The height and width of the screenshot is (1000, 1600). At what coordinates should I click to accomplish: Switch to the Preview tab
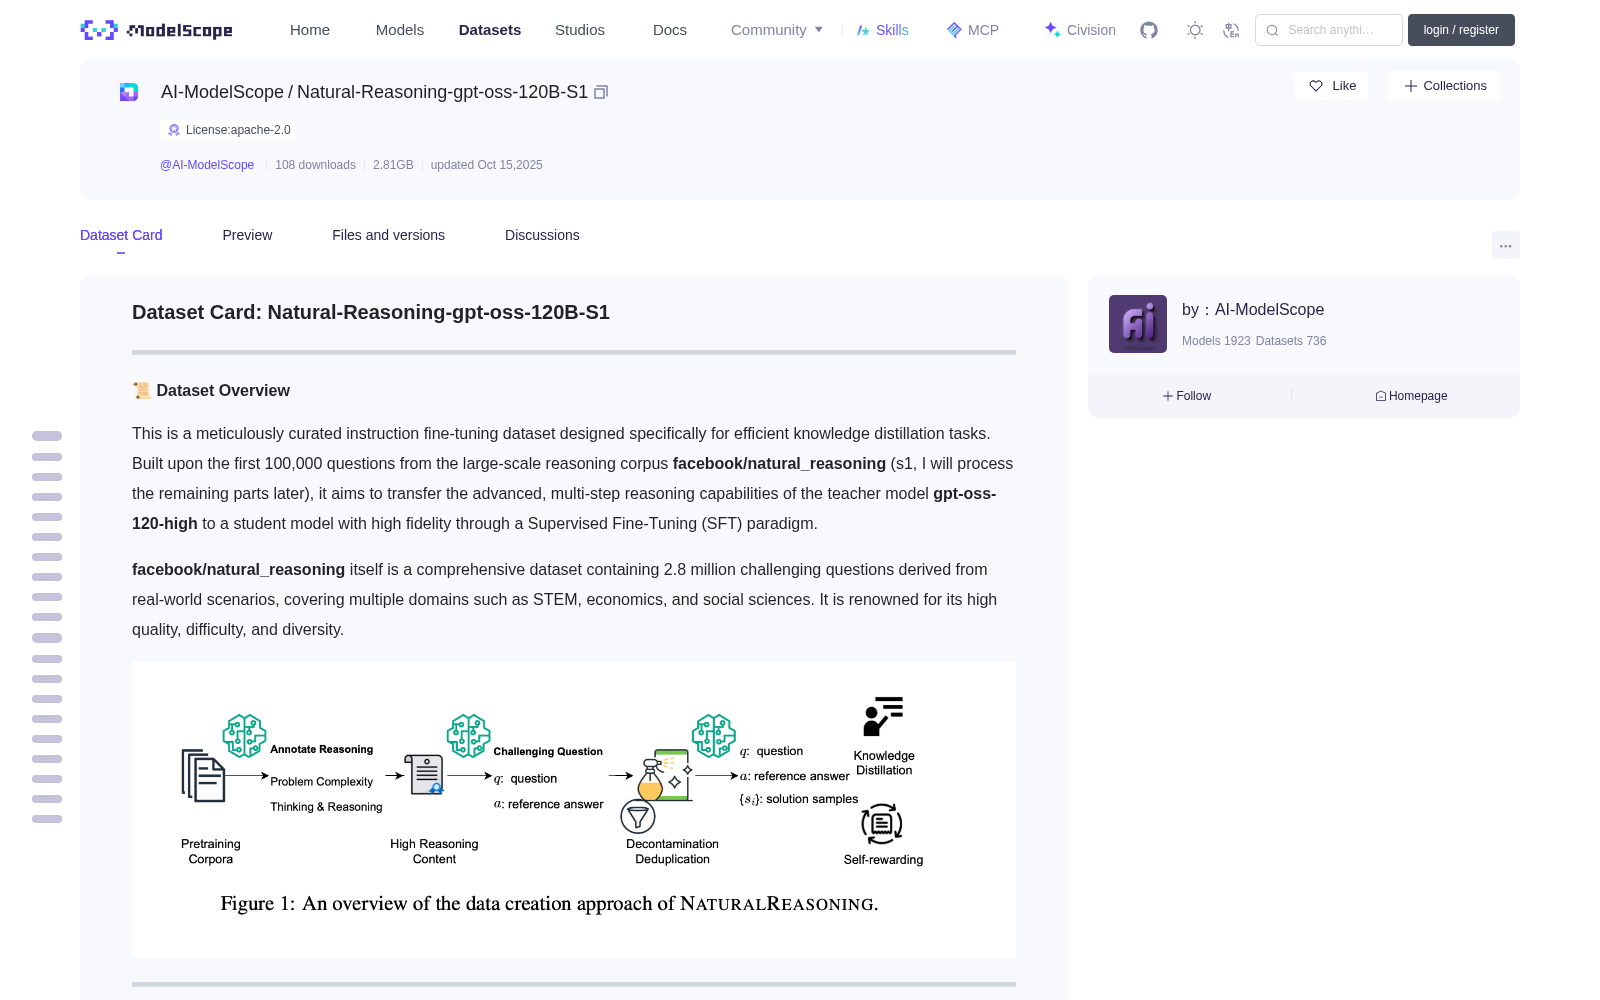point(247,235)
